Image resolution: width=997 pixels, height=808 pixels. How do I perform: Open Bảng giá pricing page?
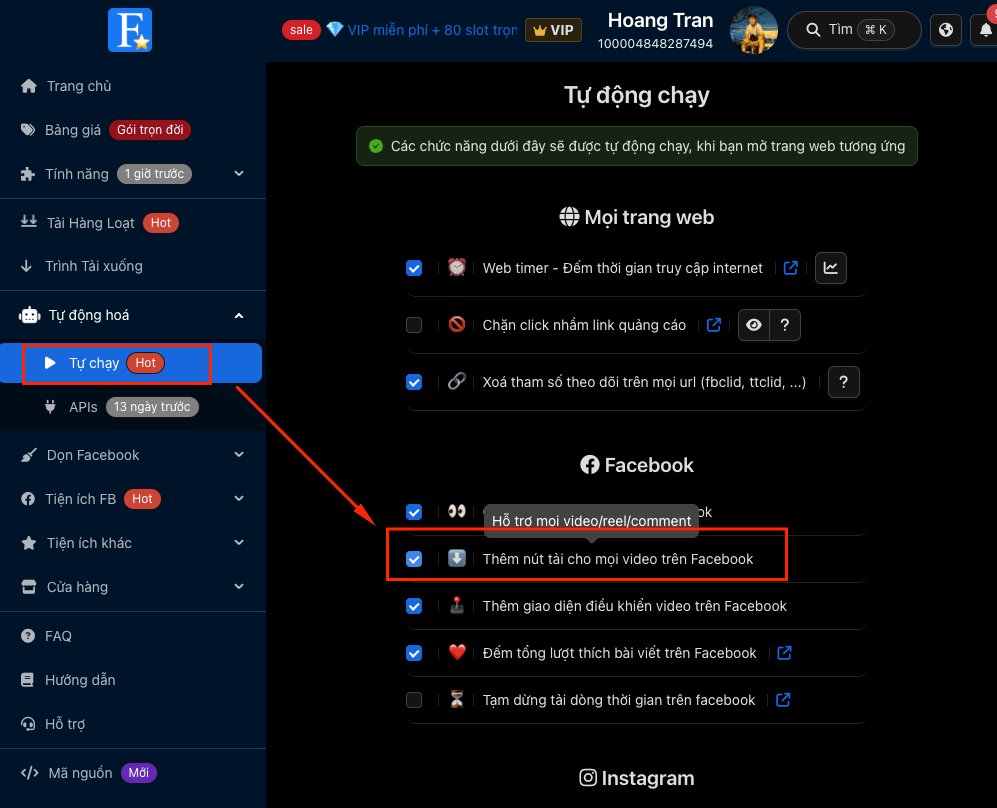tap(132, 130)
